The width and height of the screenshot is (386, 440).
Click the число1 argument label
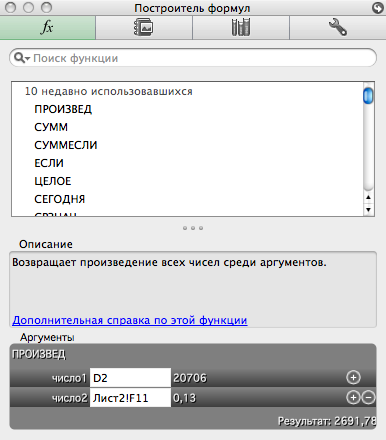[x=69, y=378]
